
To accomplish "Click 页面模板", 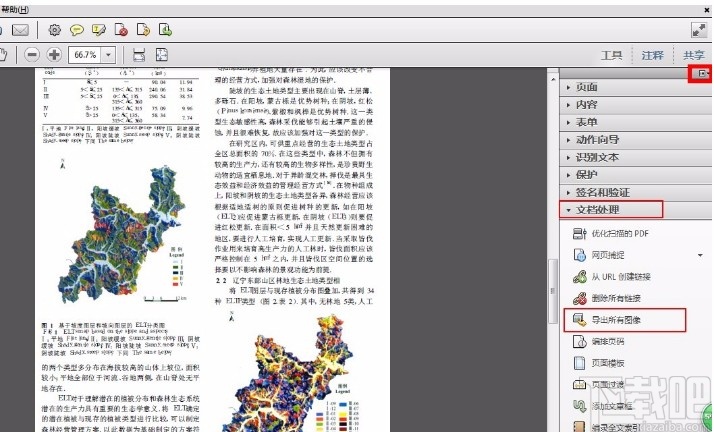I will tap(608, 363).
